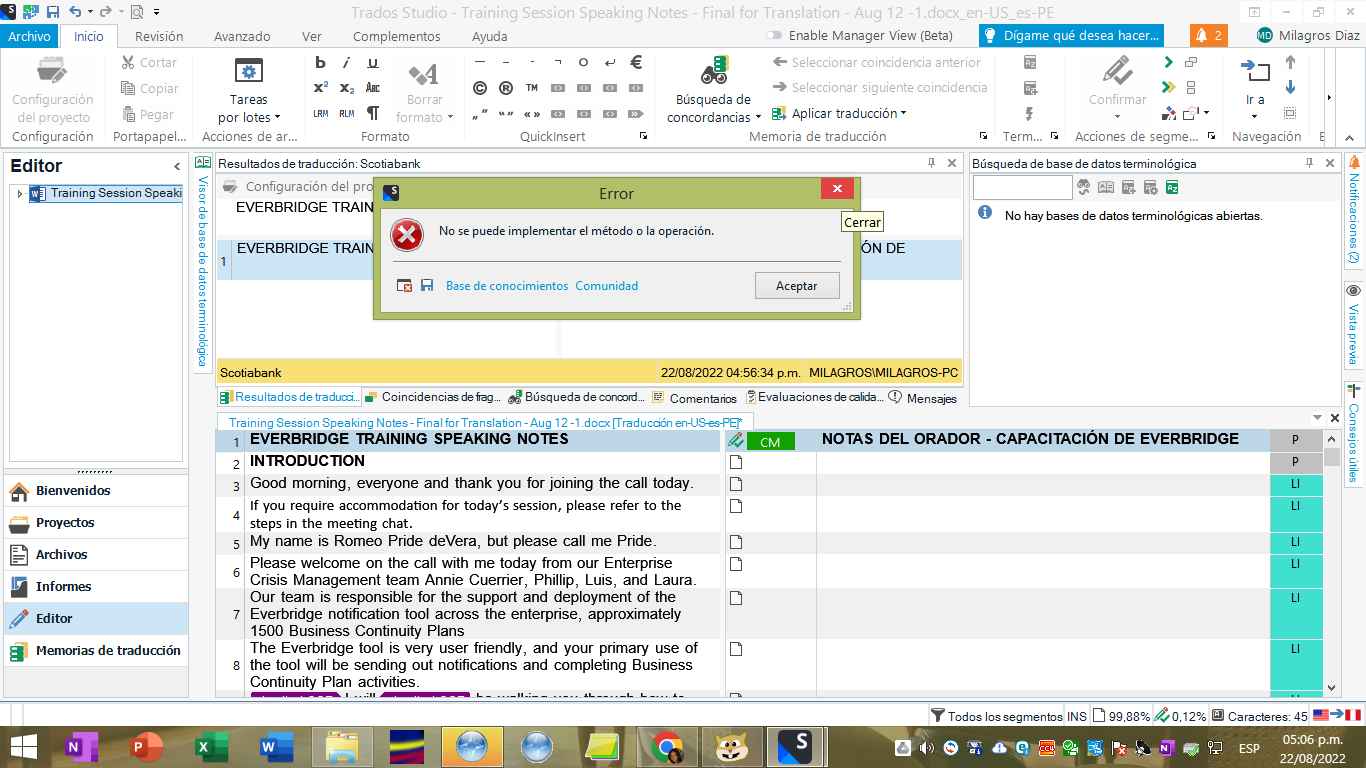Expand the Aplicar traducción dropdown
The width and height of the screenshot is (1366, 768).
click(903, 113)
